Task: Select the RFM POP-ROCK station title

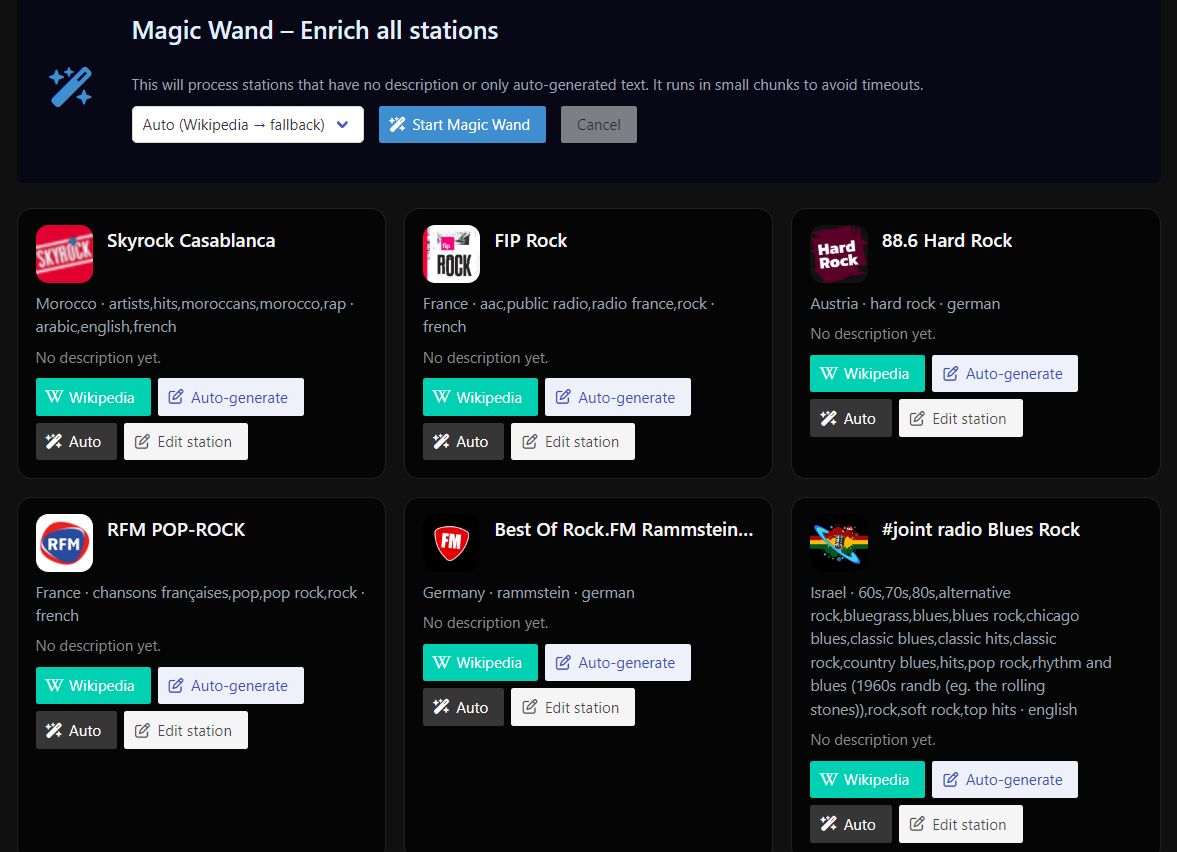Action: click(176, 530)
